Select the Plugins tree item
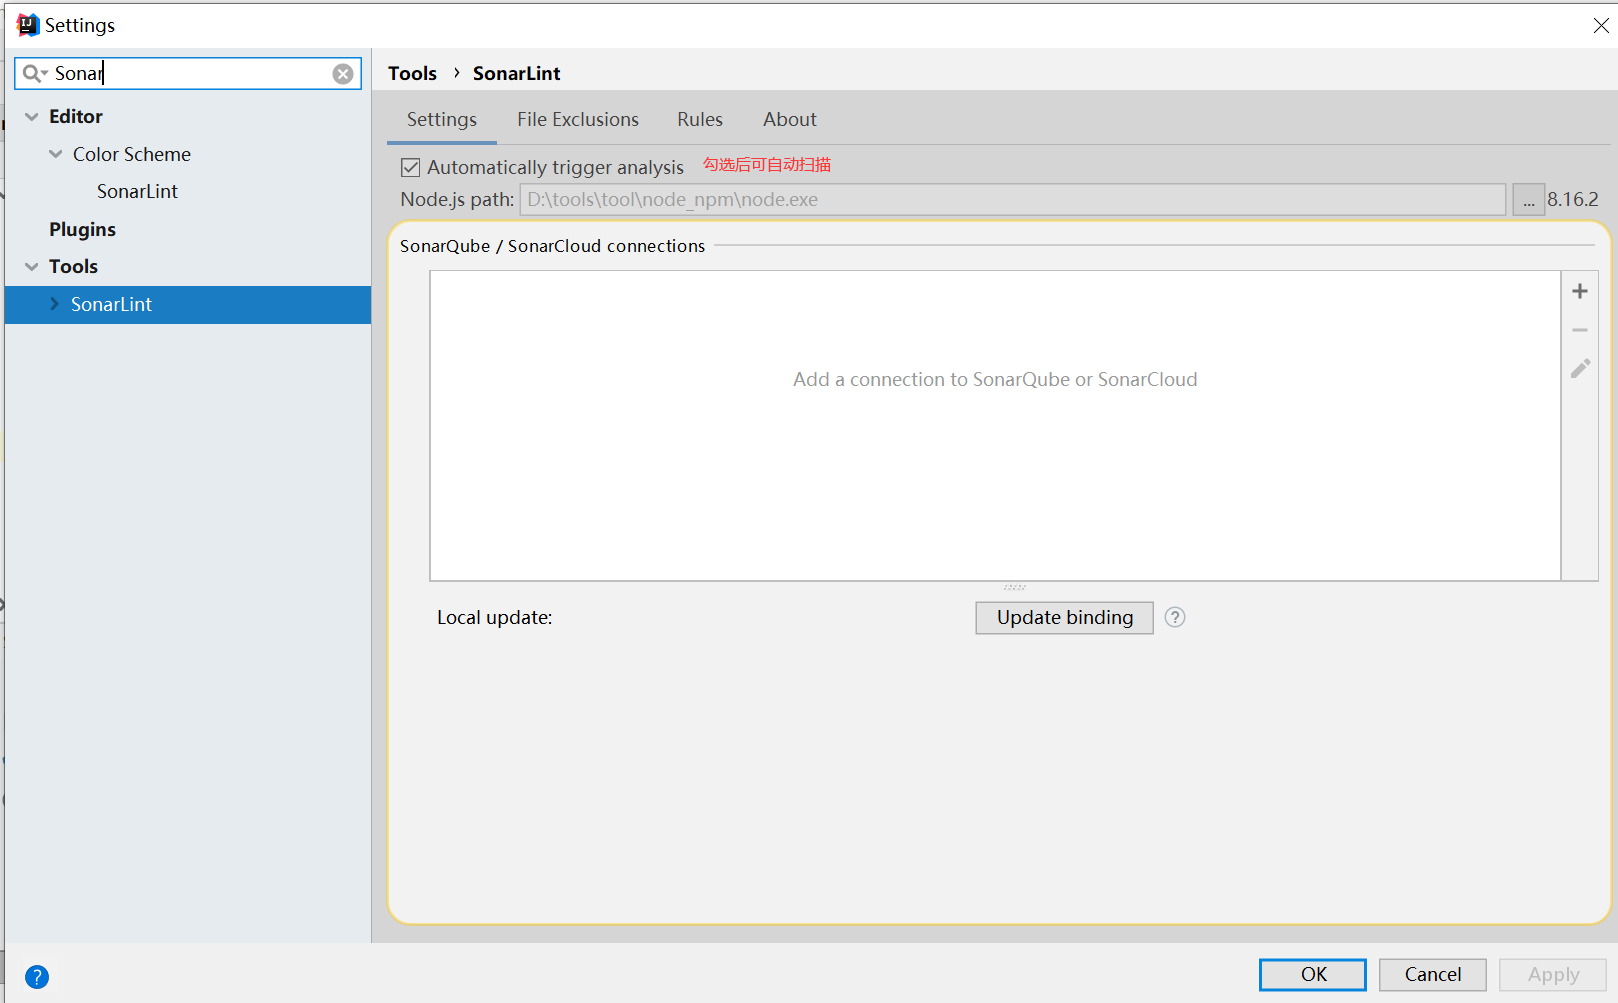The height and width of the screenshot is (1003, 1618). pyautogui.click(x=83, y=229)
